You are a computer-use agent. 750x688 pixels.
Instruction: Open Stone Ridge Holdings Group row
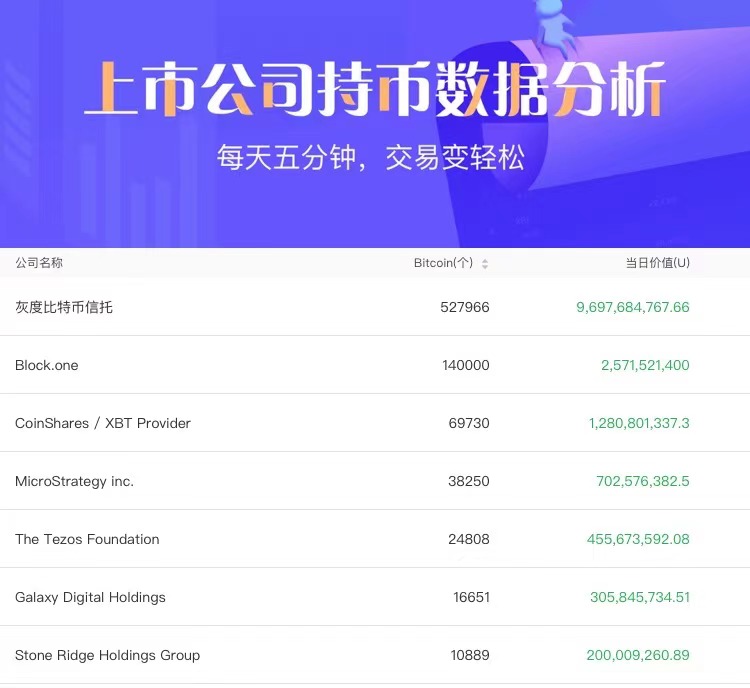point(107,655)
